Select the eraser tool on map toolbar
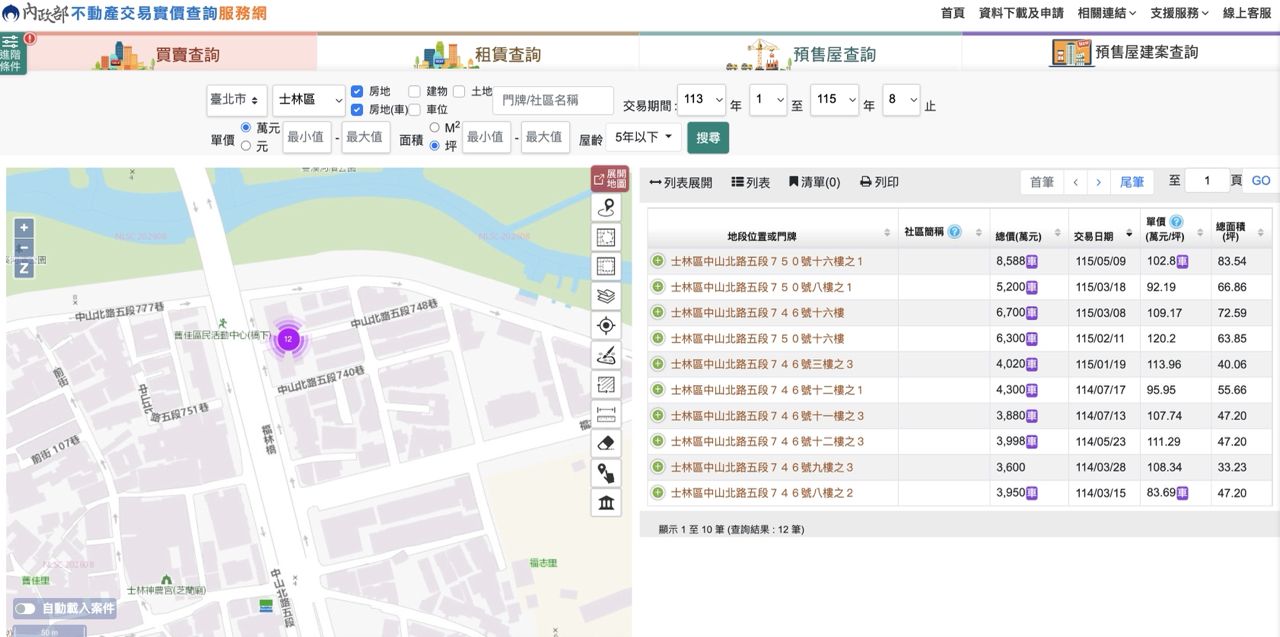 click(606, 444)
